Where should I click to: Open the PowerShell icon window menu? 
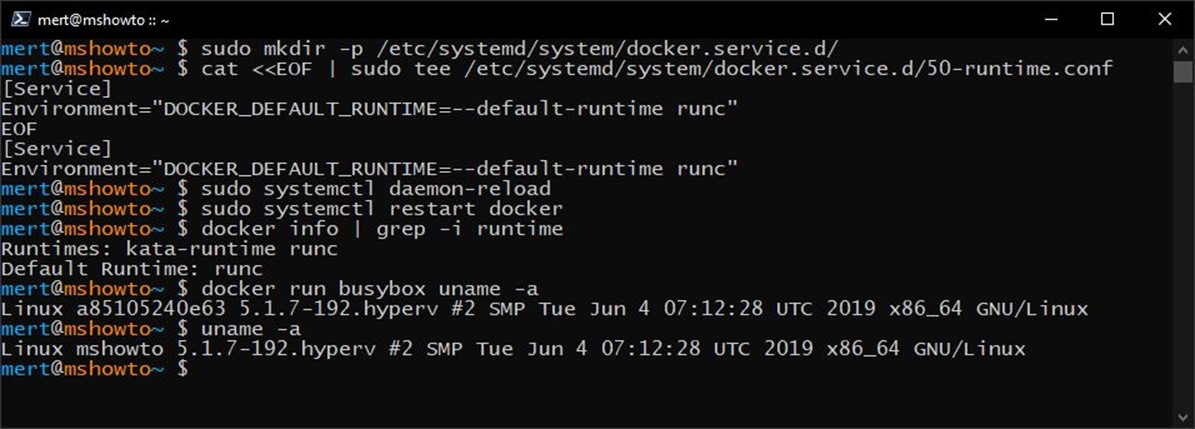(21, 19)
